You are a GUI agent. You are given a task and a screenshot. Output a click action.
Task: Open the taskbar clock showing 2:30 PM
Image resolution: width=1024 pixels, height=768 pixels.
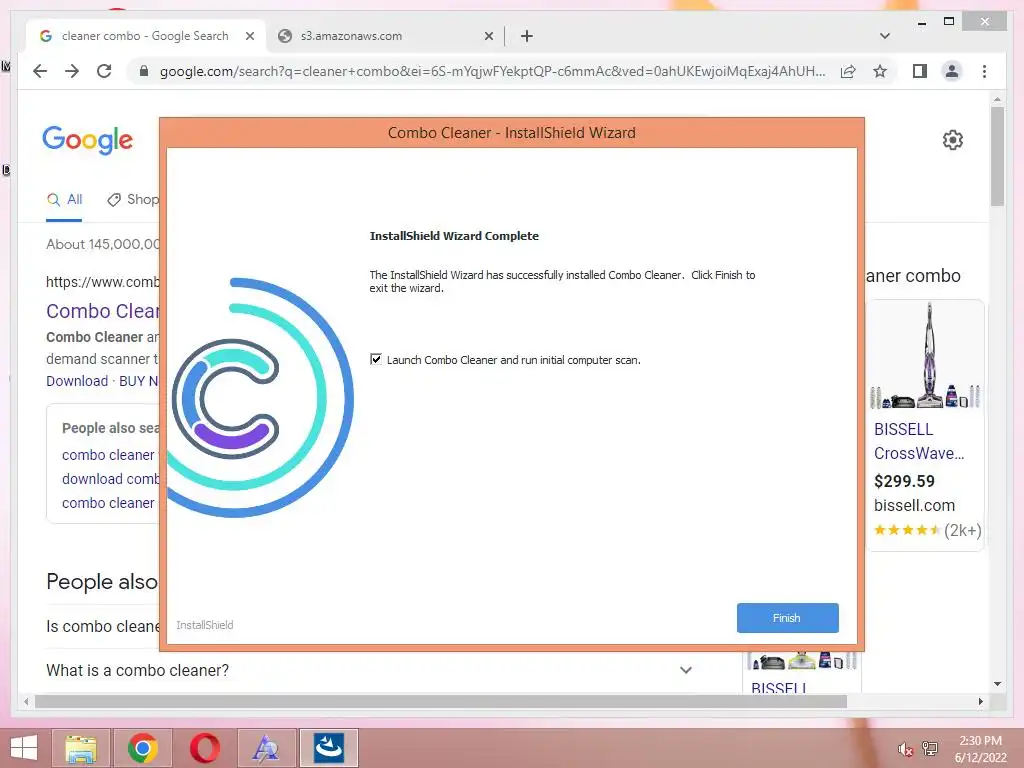coord(980,749)
